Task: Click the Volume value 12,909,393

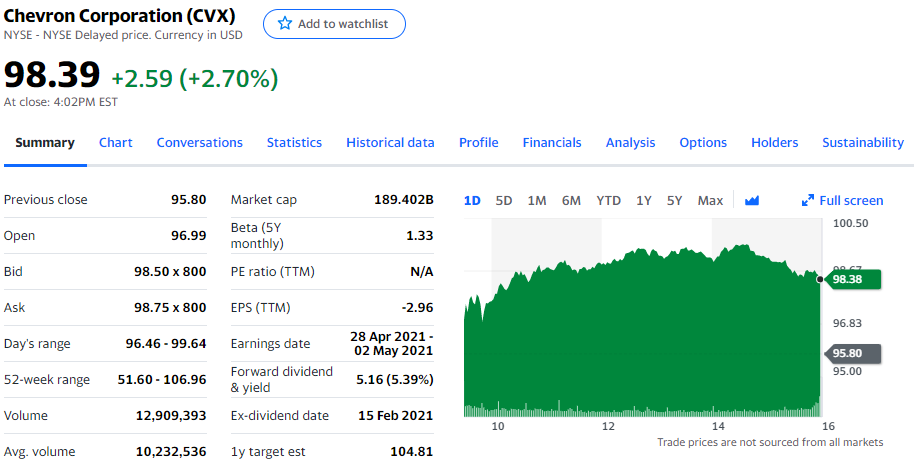Action: (171, 416)
